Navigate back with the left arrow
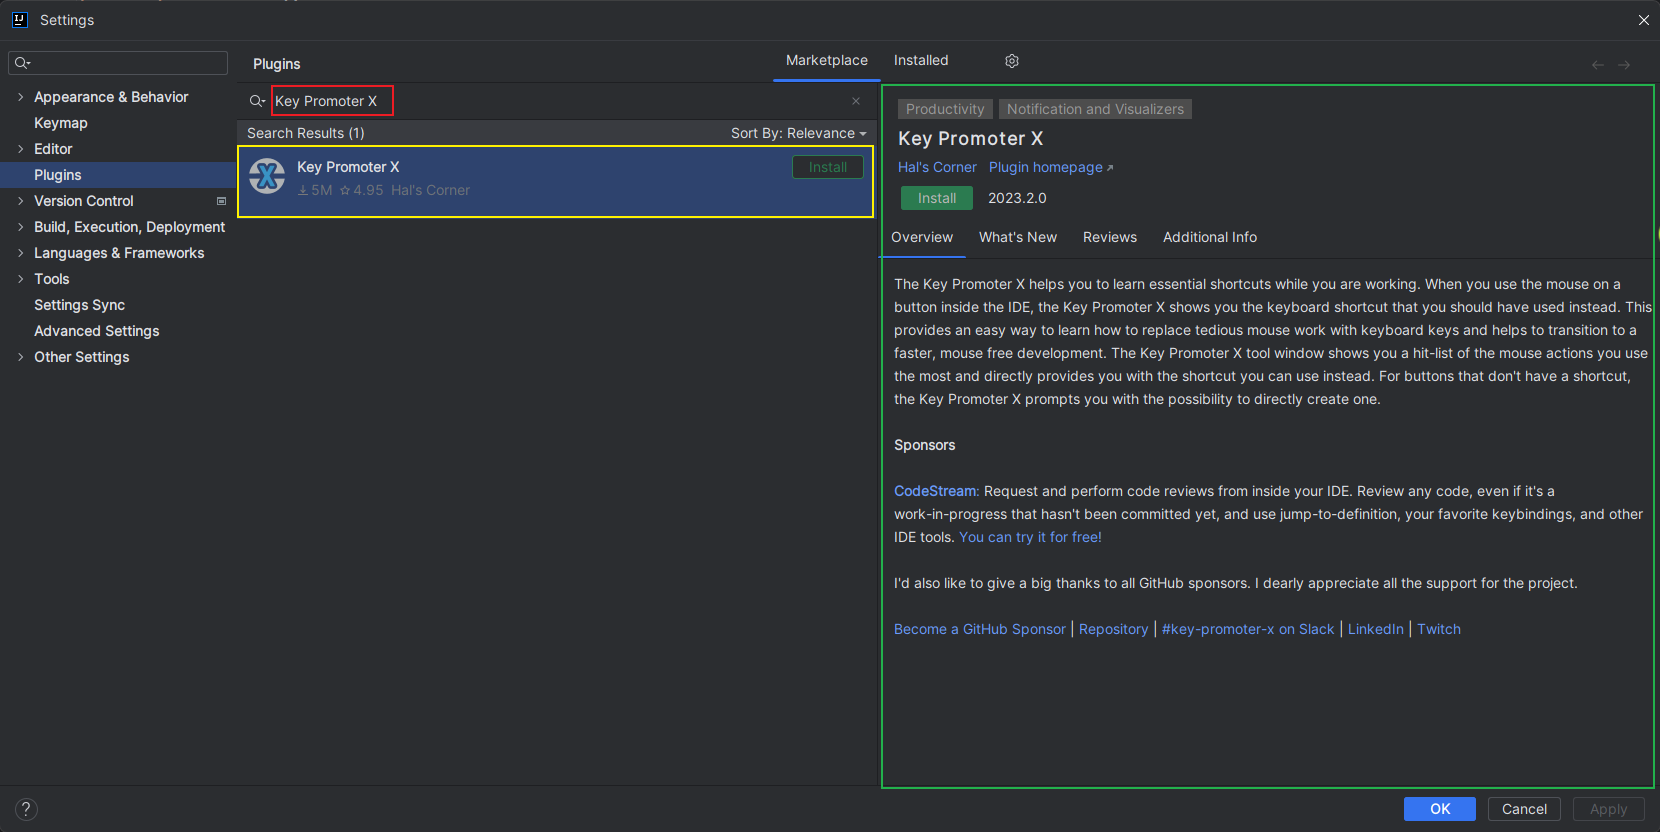1660x832 pixels. pyautogui.click(x=1598, y=65)
